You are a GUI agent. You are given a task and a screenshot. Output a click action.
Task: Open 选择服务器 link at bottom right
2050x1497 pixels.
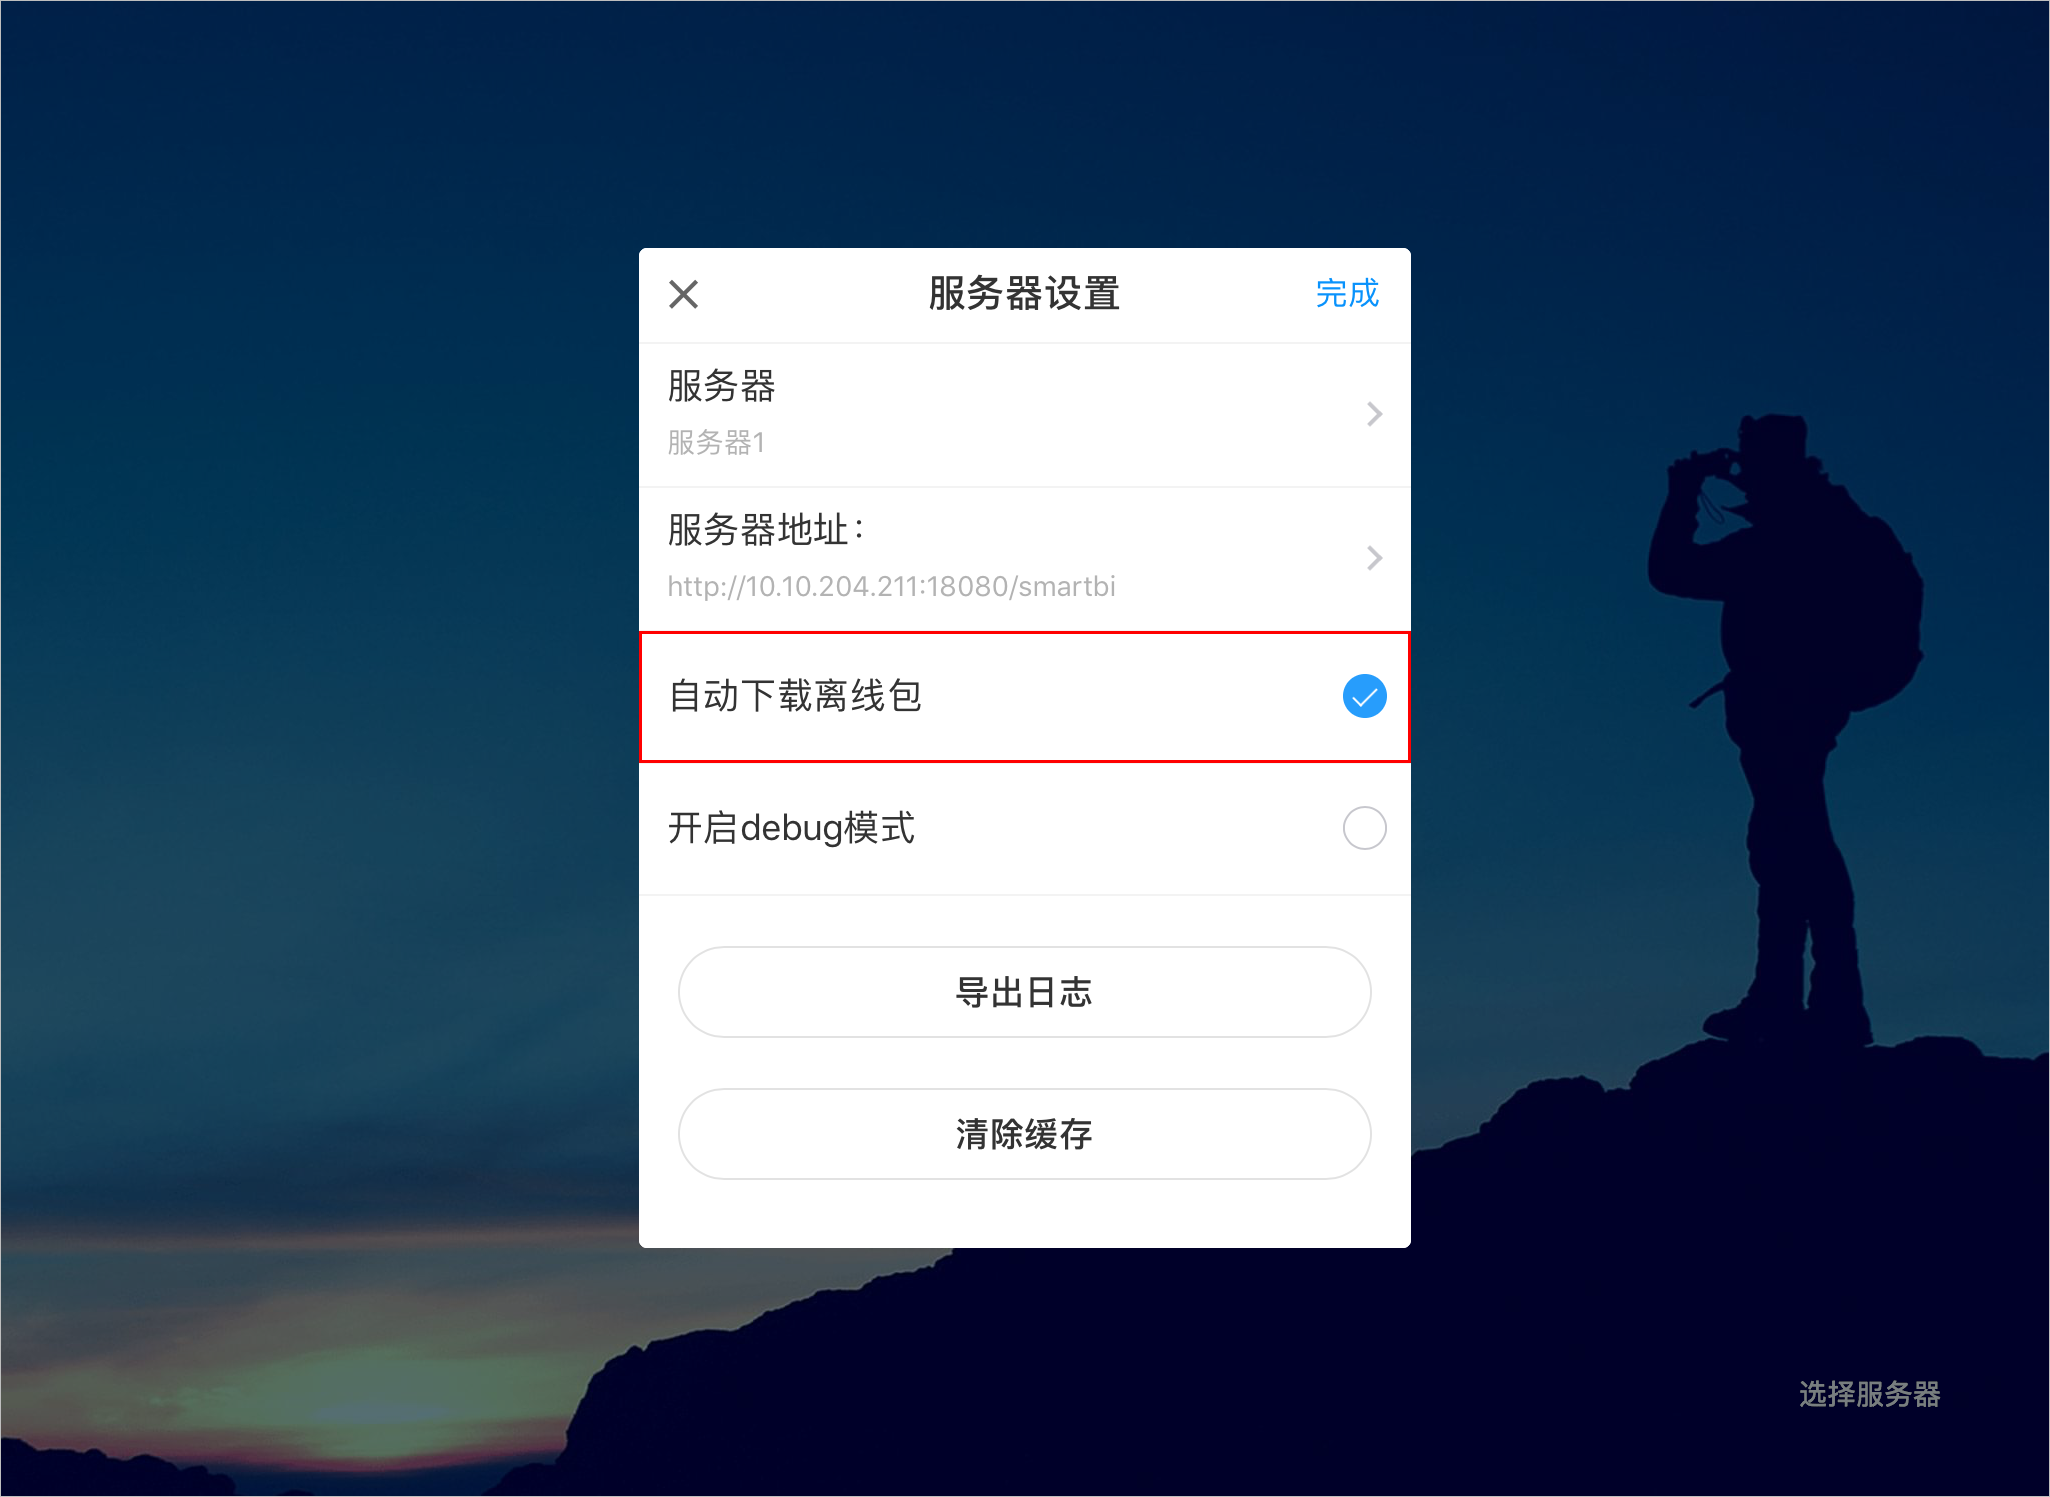(x=1869, y=1394)
